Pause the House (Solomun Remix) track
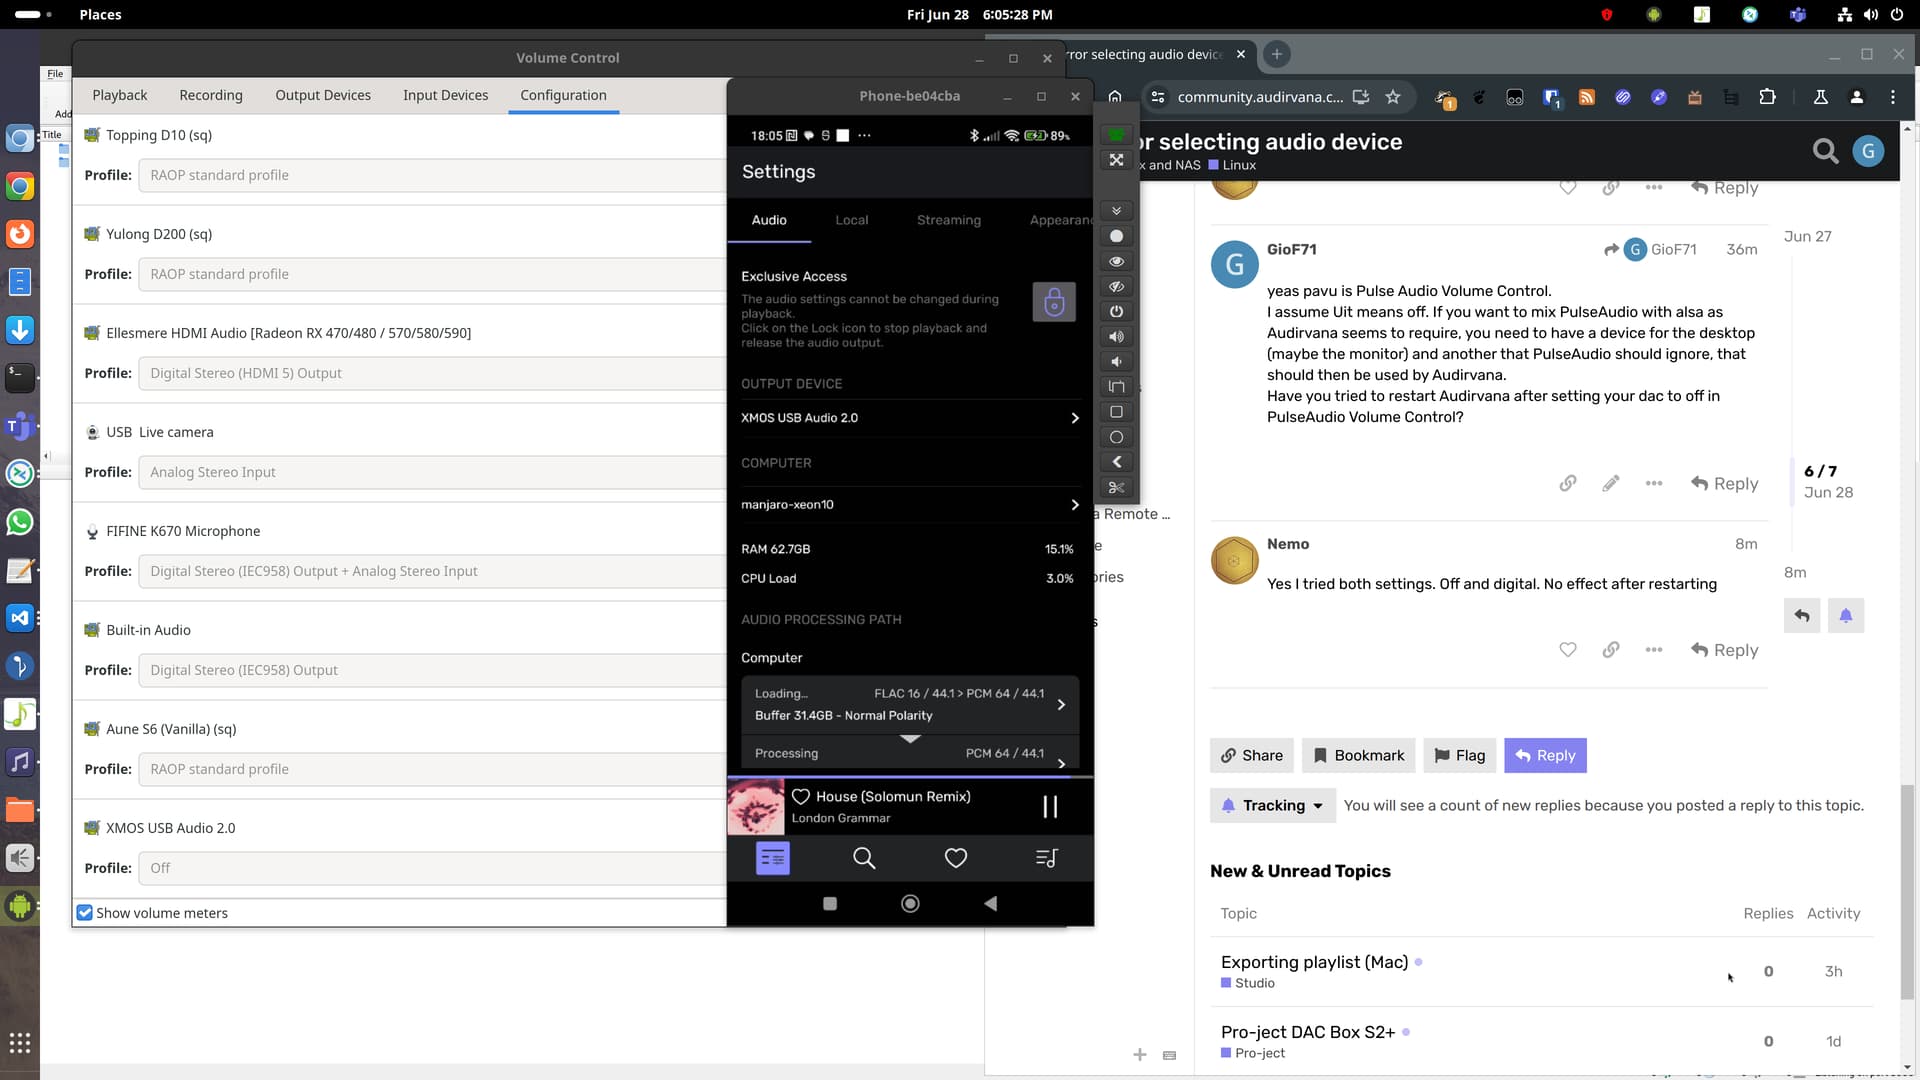 click(1050, 807)
